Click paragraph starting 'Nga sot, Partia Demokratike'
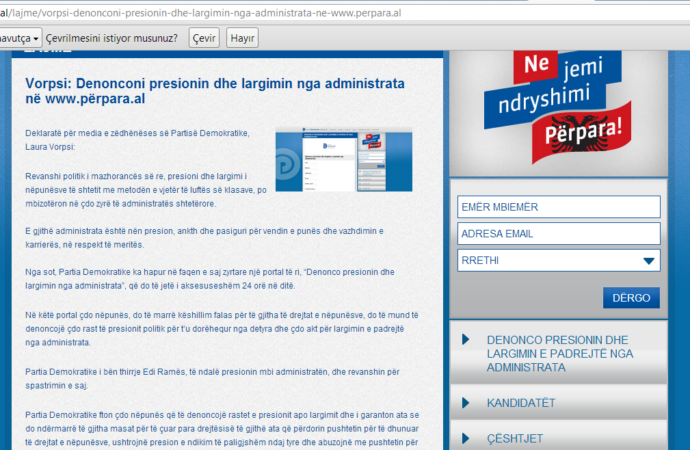The image size is (690, 450). (x=210, y=279)
